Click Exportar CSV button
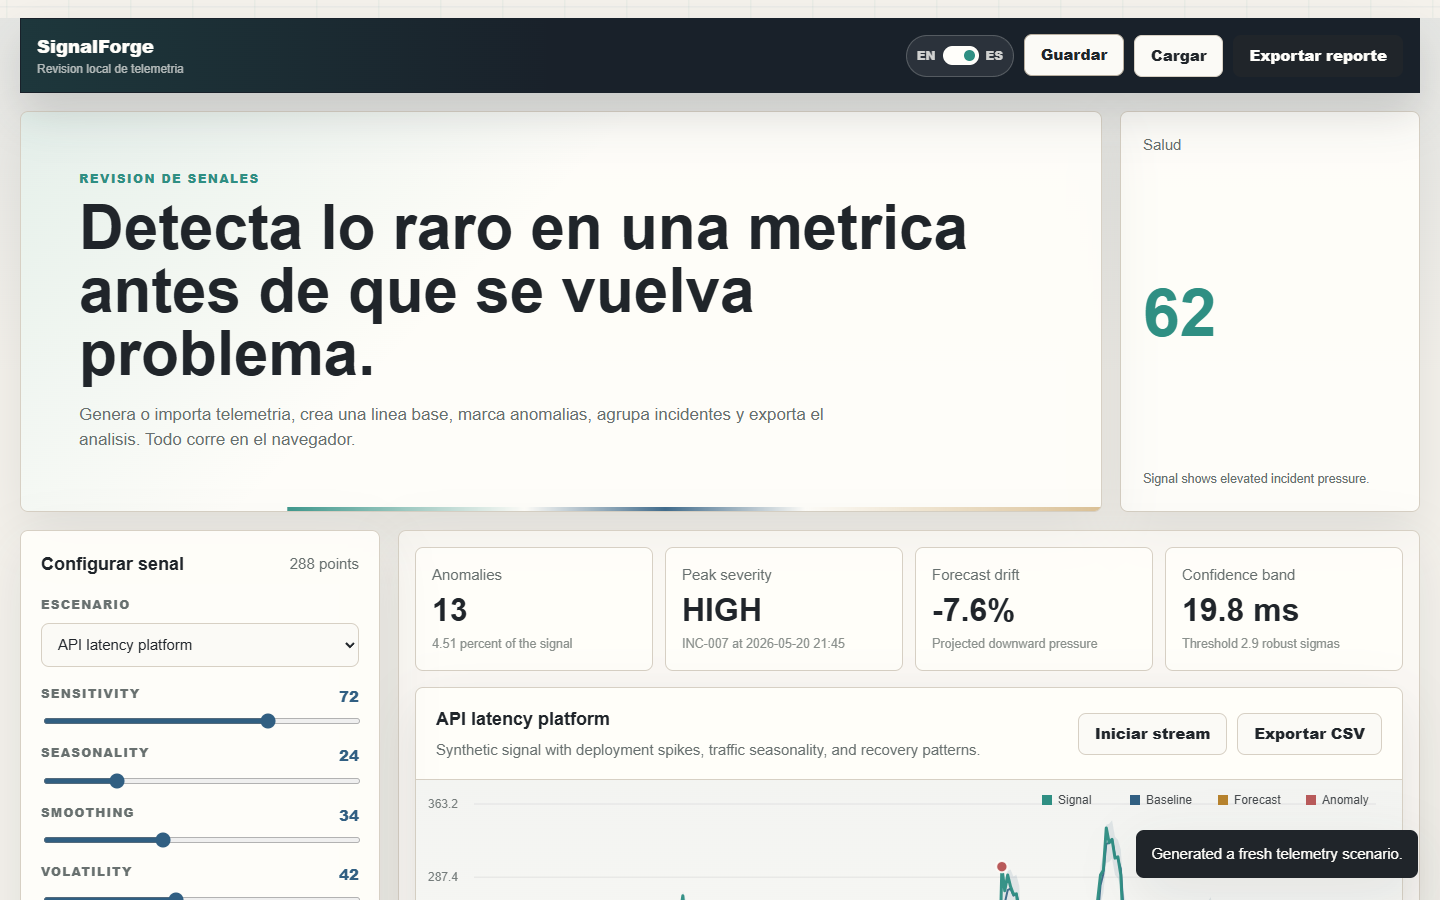The height and width of the screenshot is (900, 1440). coord(1309,734)
